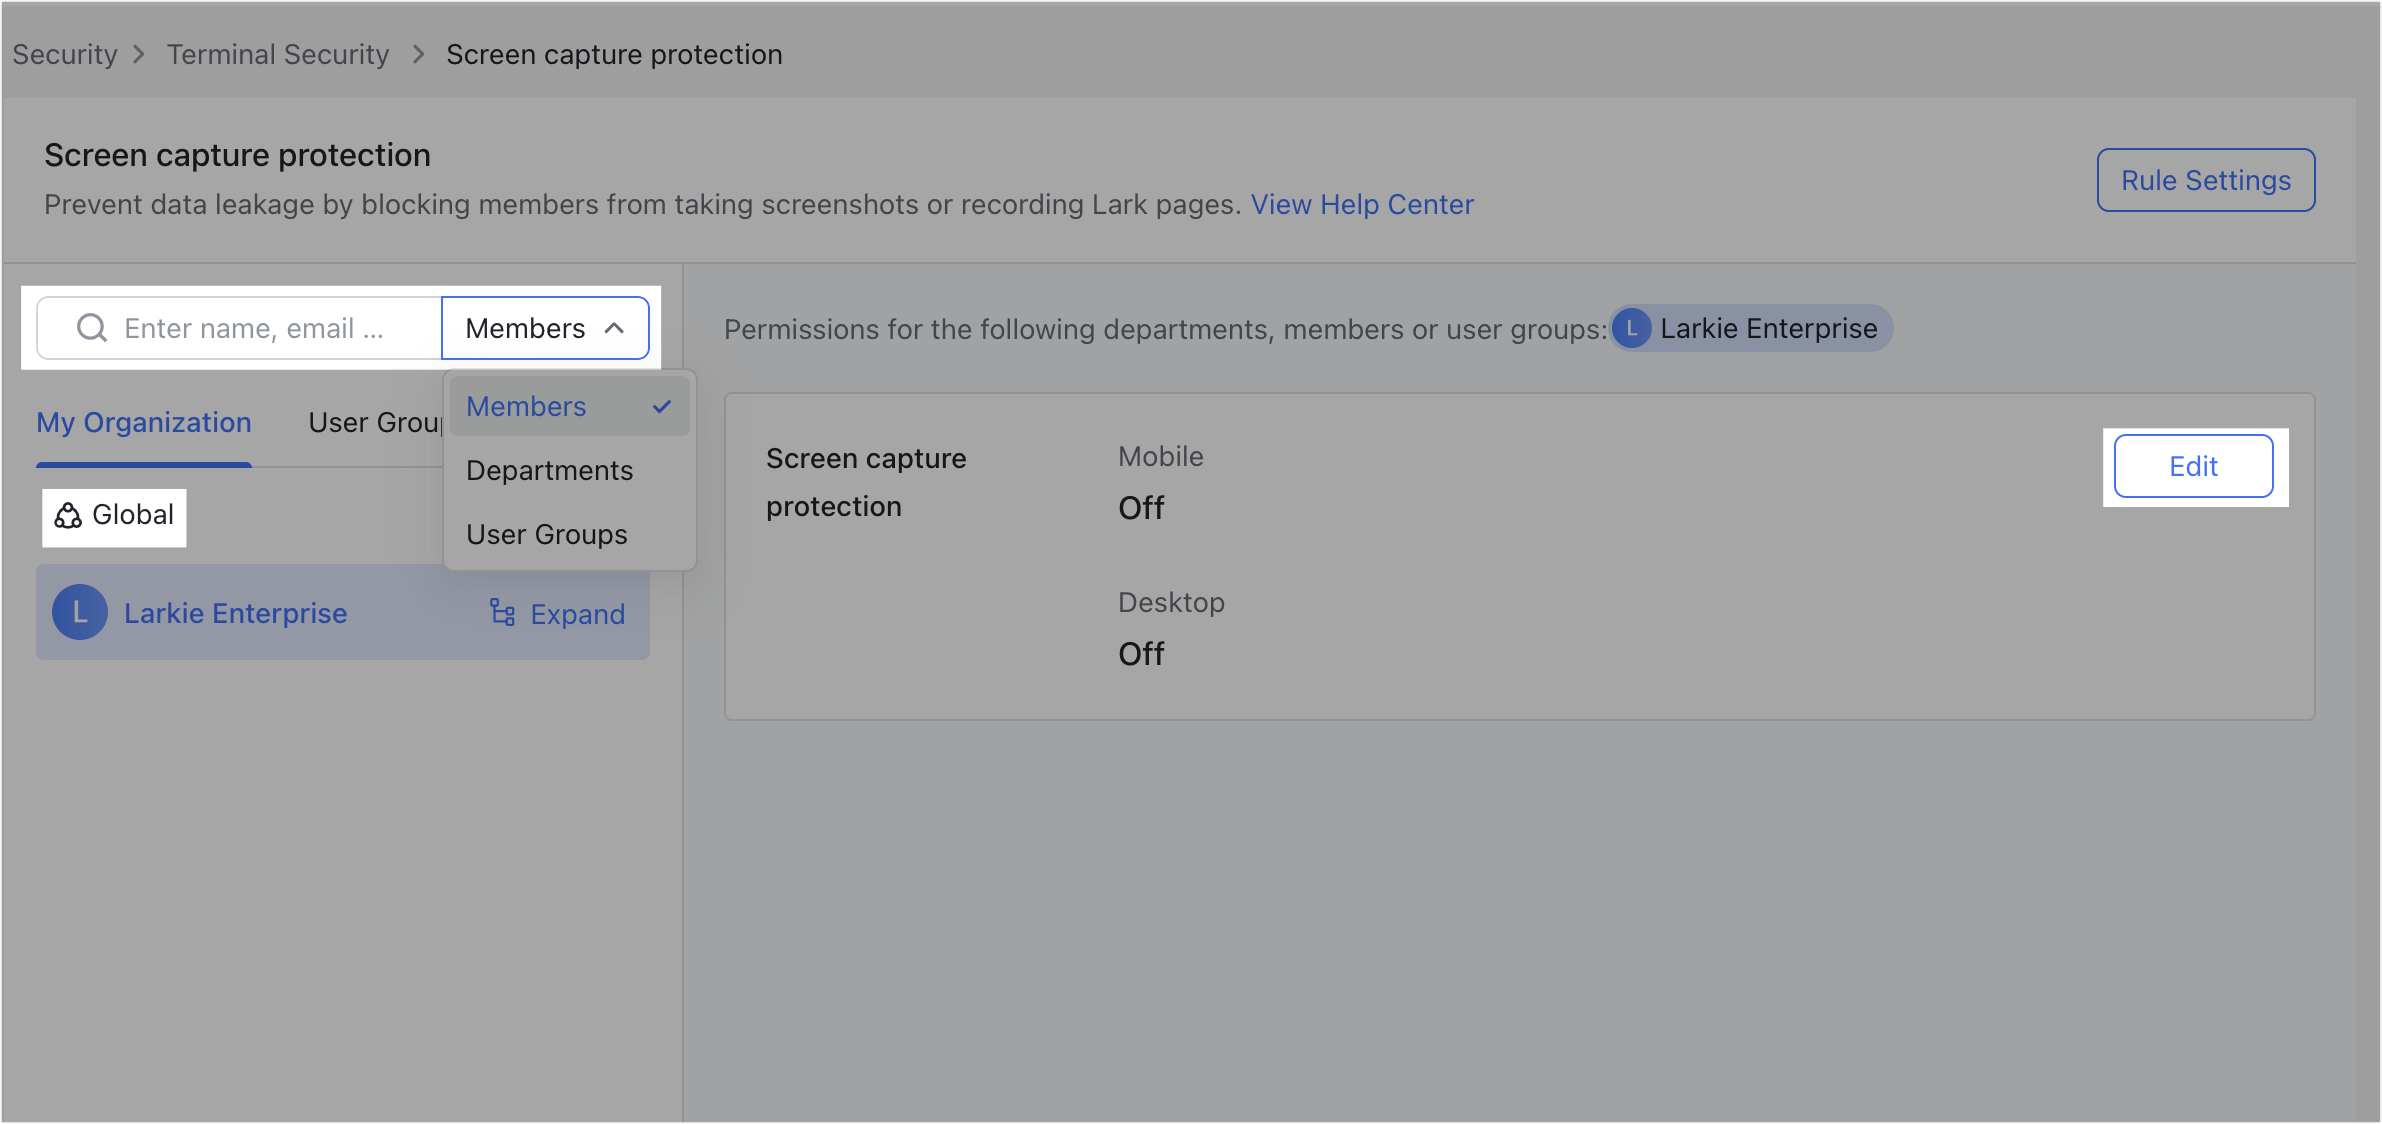This screenshot has height=1124, width=2382.
Task: Click the chevron on the Members selector
Action: [x=614, y=328]
